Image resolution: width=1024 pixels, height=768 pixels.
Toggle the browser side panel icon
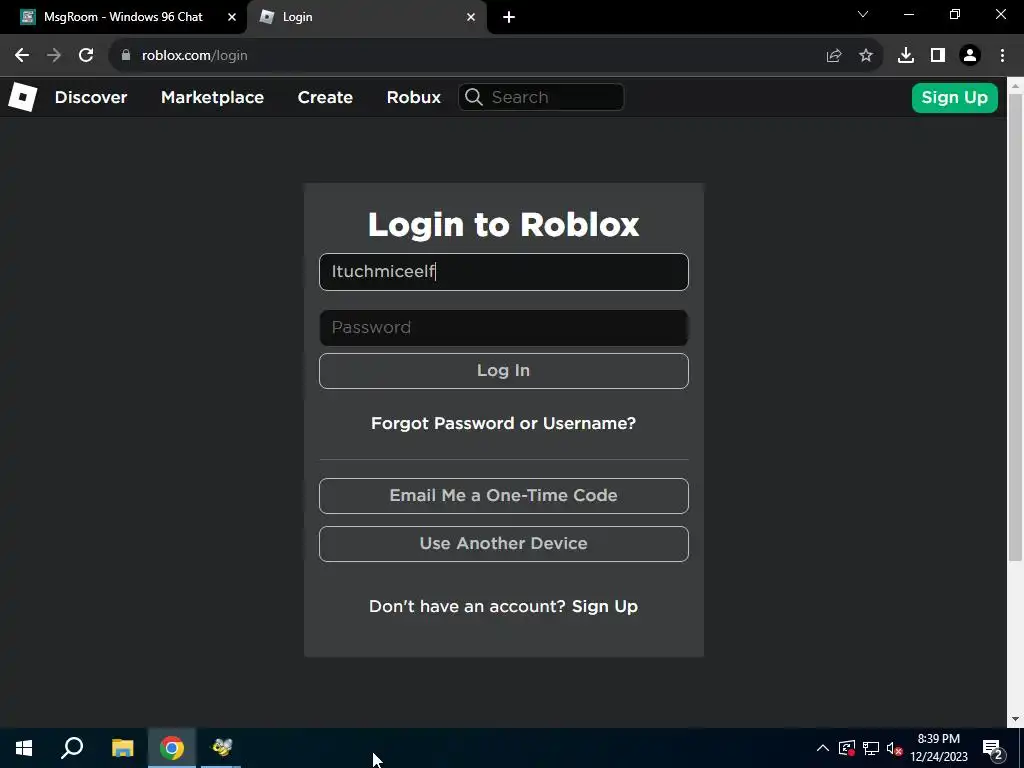(x=938, y=56)
